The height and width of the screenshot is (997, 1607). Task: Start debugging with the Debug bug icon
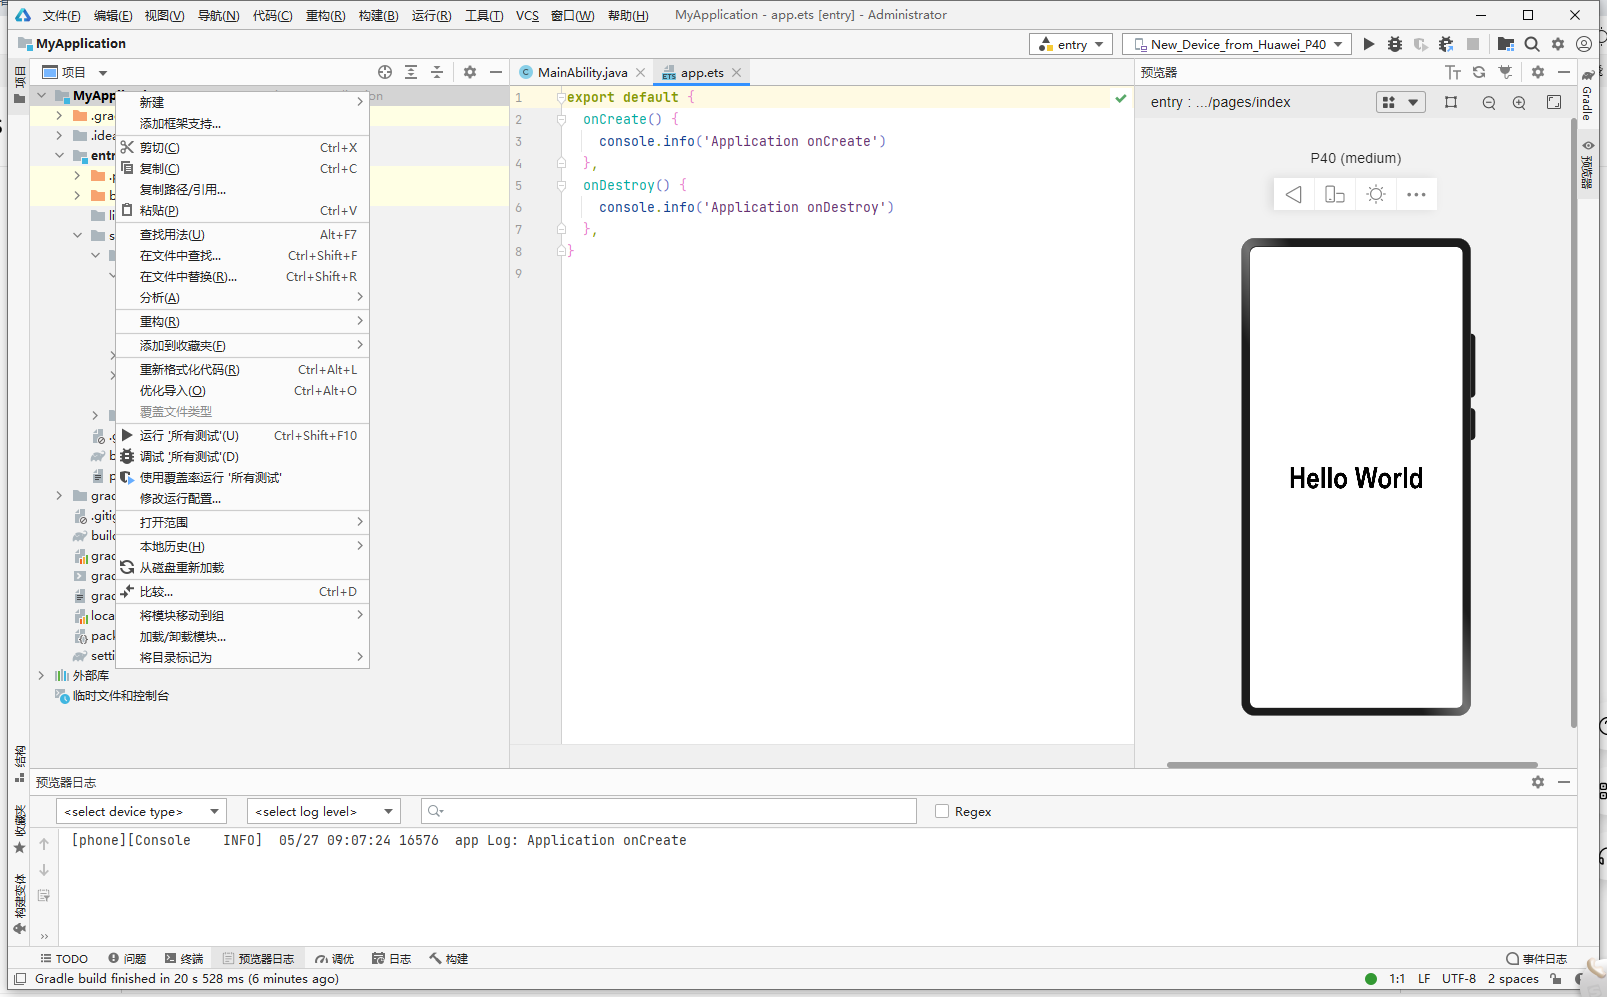pos(1395,44)
